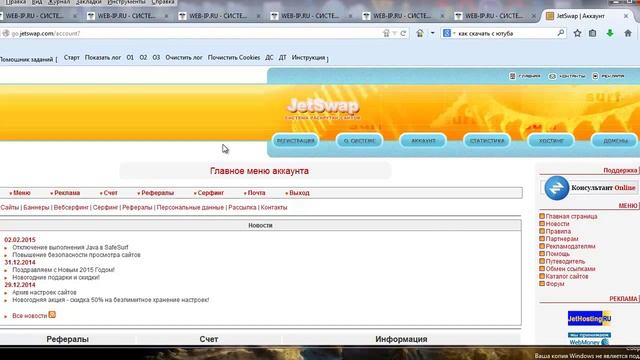Open Путеводитель in the side menu
Viewport: 640px width, 360px height.
(x=565, y=261)
